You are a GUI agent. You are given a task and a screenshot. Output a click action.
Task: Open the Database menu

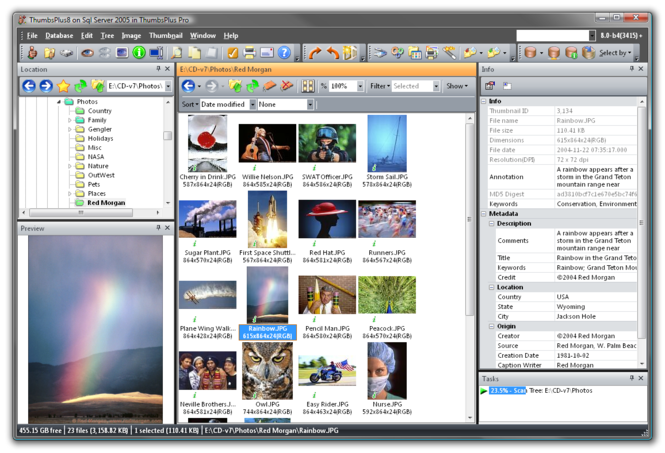[x=59, y=36]
